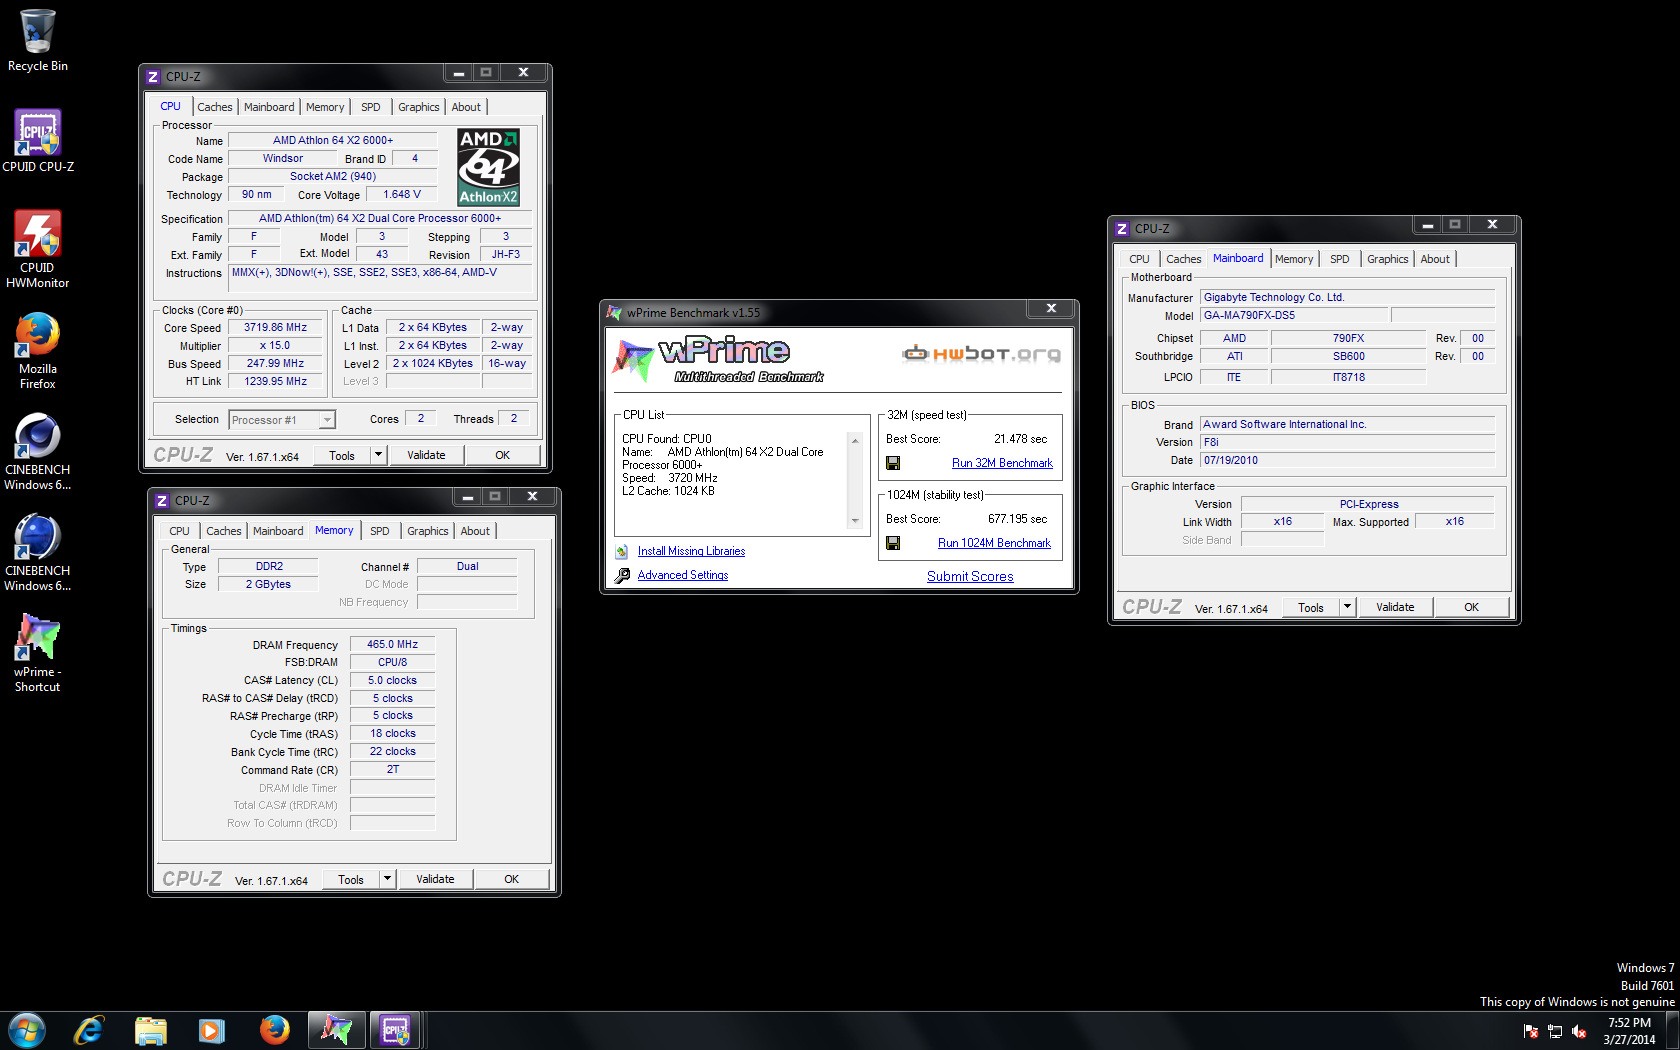
Task: Open SPD tab in top-left CPU-Z window
Action: coord(370,107)
